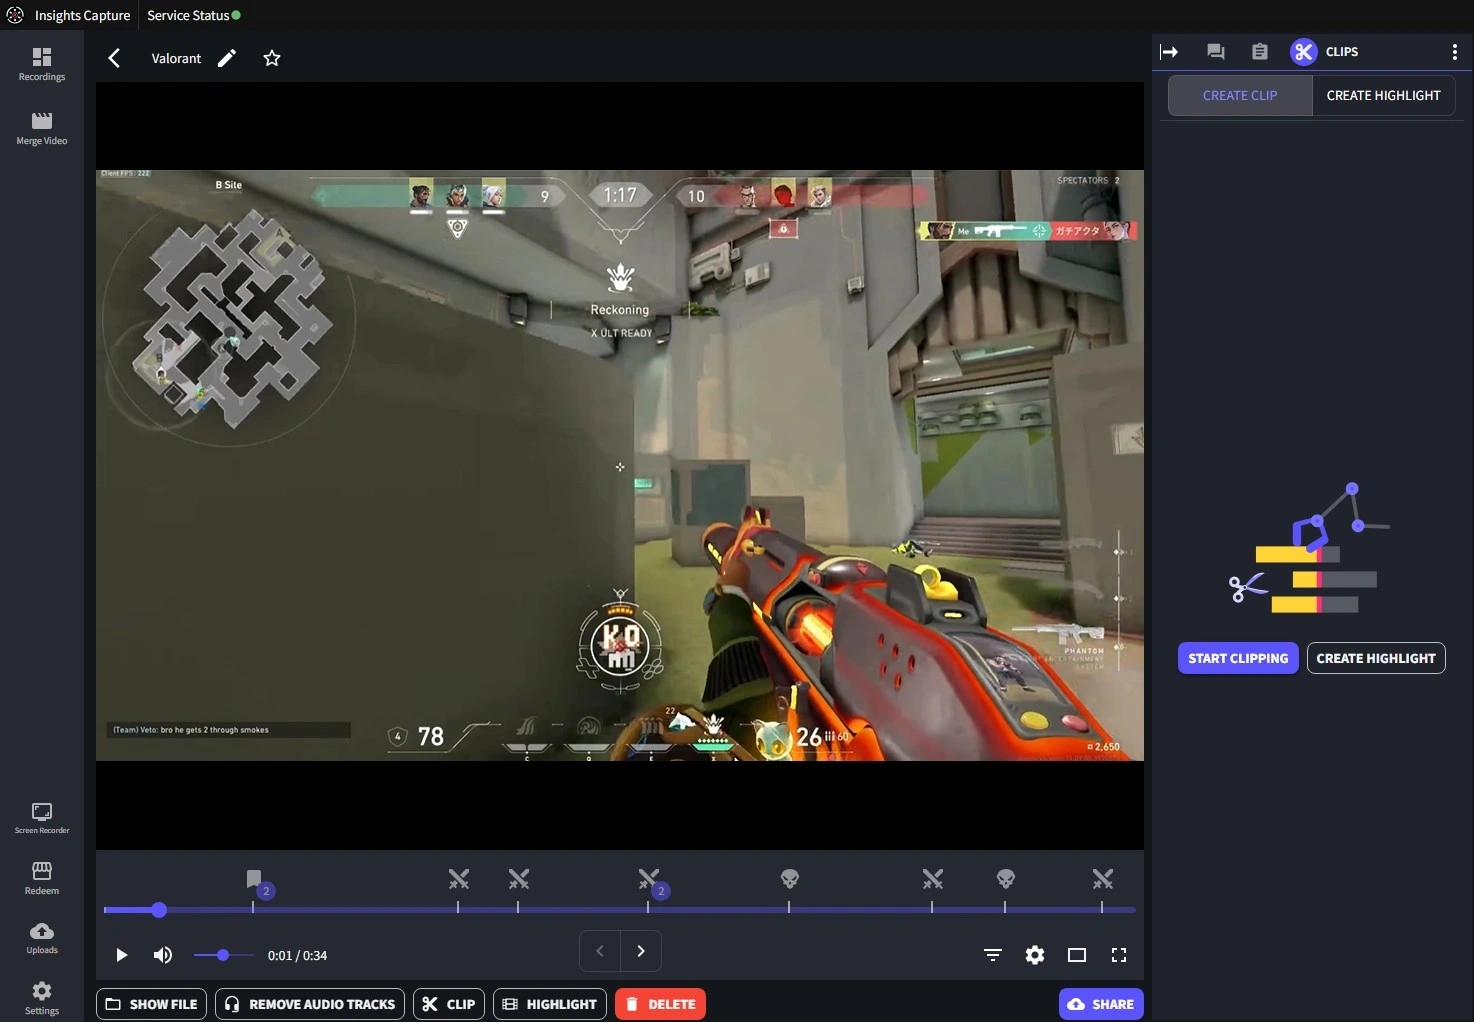The image size is (1474, 1022).
Task: Share the recording
Action: (1101, 1004)
